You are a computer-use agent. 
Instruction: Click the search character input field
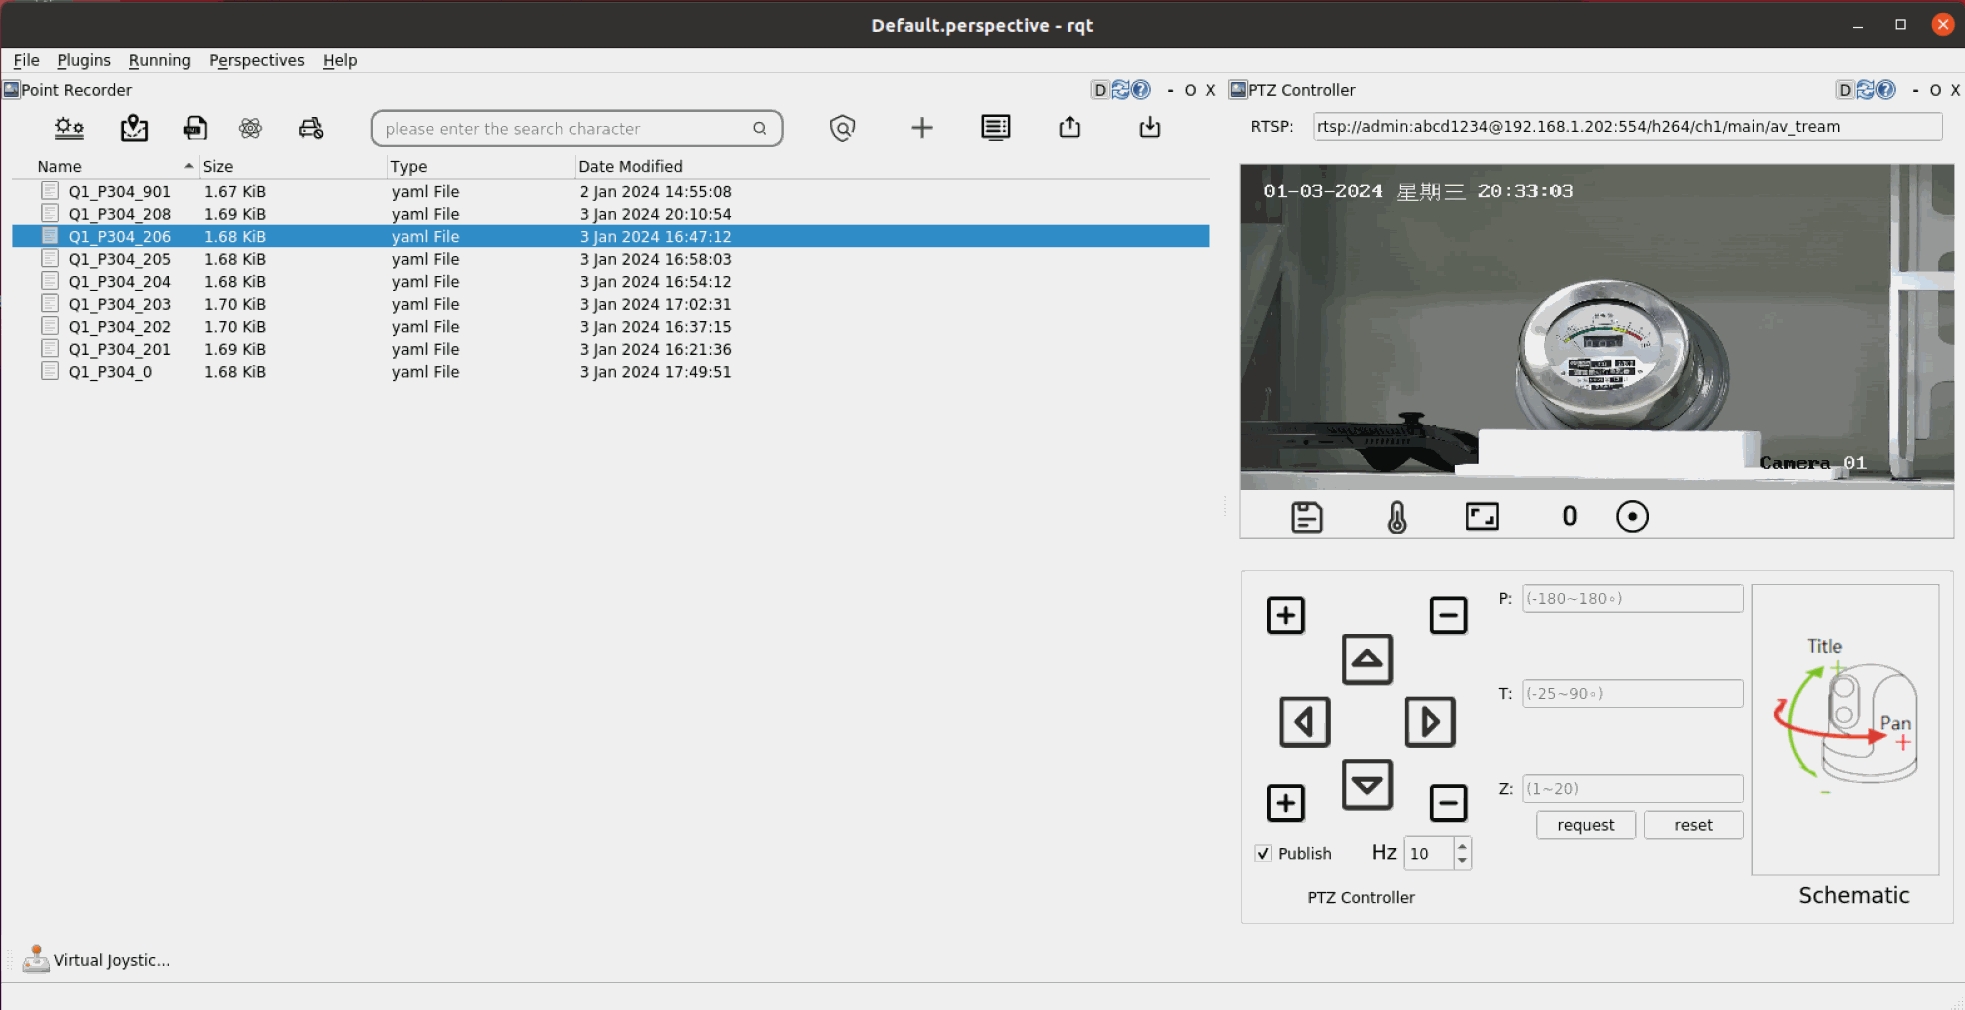[x=565, y=129]
